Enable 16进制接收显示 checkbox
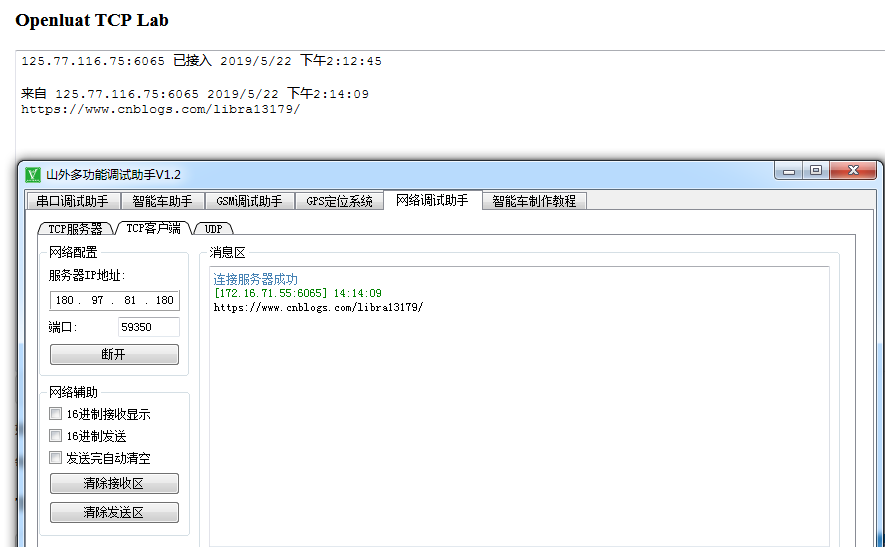 click(55, 414)
